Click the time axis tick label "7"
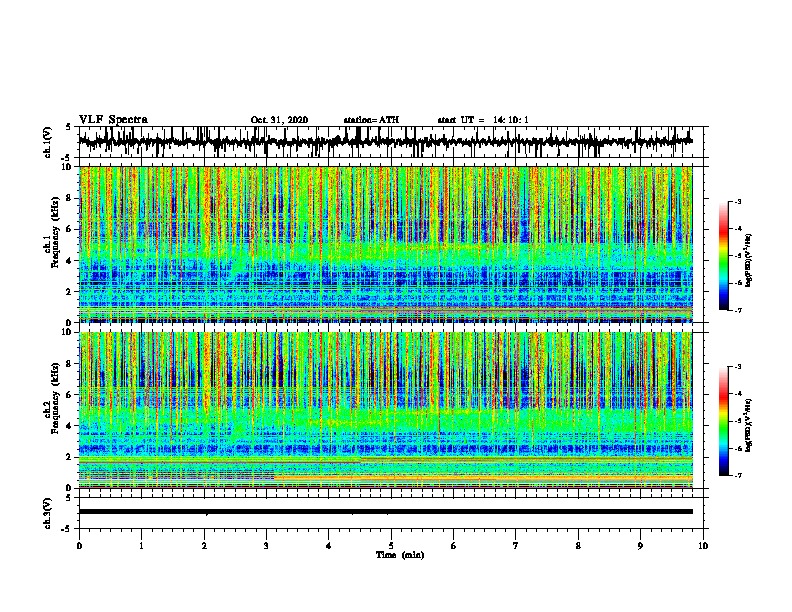Screen dimensions: 792x612 (x=516, y=546)
